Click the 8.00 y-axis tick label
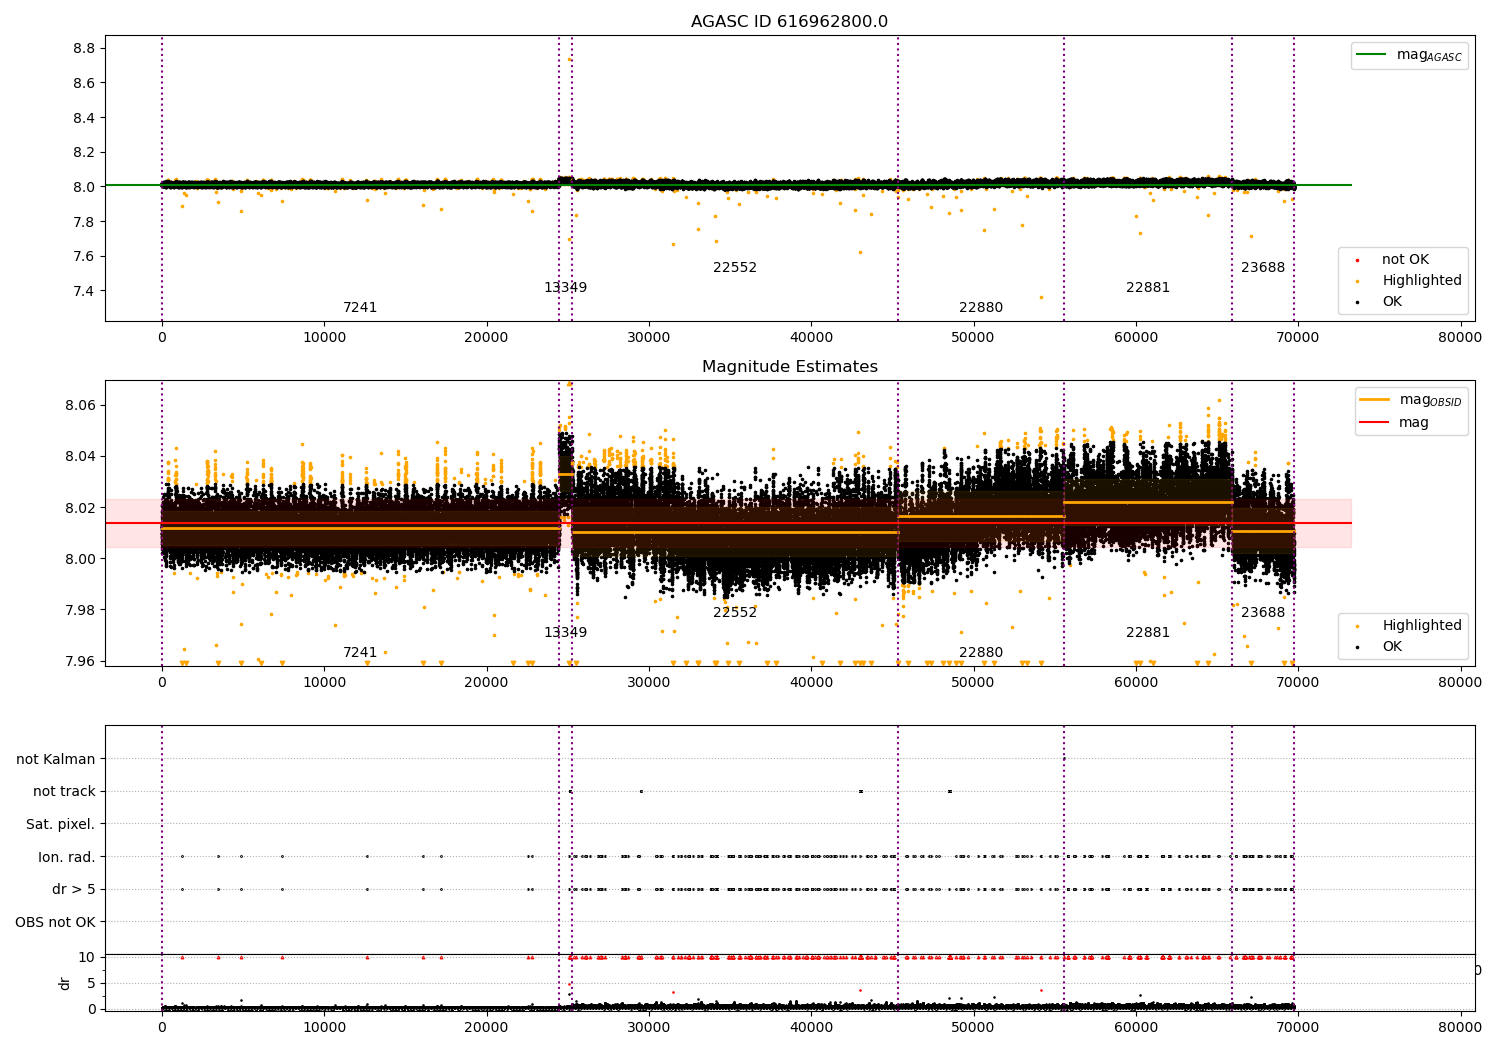The height and width of the screenshot is (1050, 1500). click(80, 559)
